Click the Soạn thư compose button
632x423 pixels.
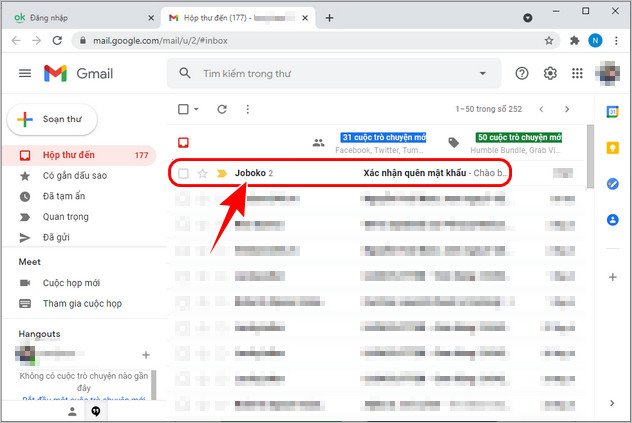tap(52, 119)
